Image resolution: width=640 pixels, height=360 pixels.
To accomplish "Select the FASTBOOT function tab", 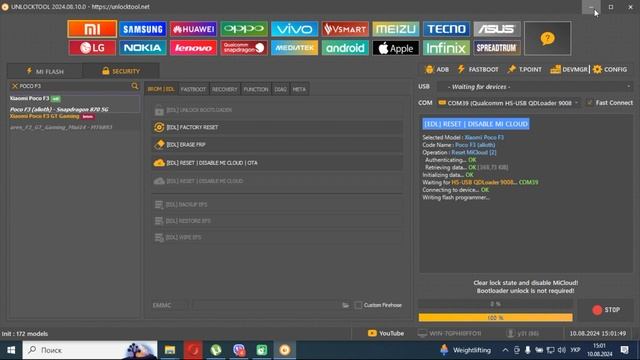I will [x=193, y=89].
